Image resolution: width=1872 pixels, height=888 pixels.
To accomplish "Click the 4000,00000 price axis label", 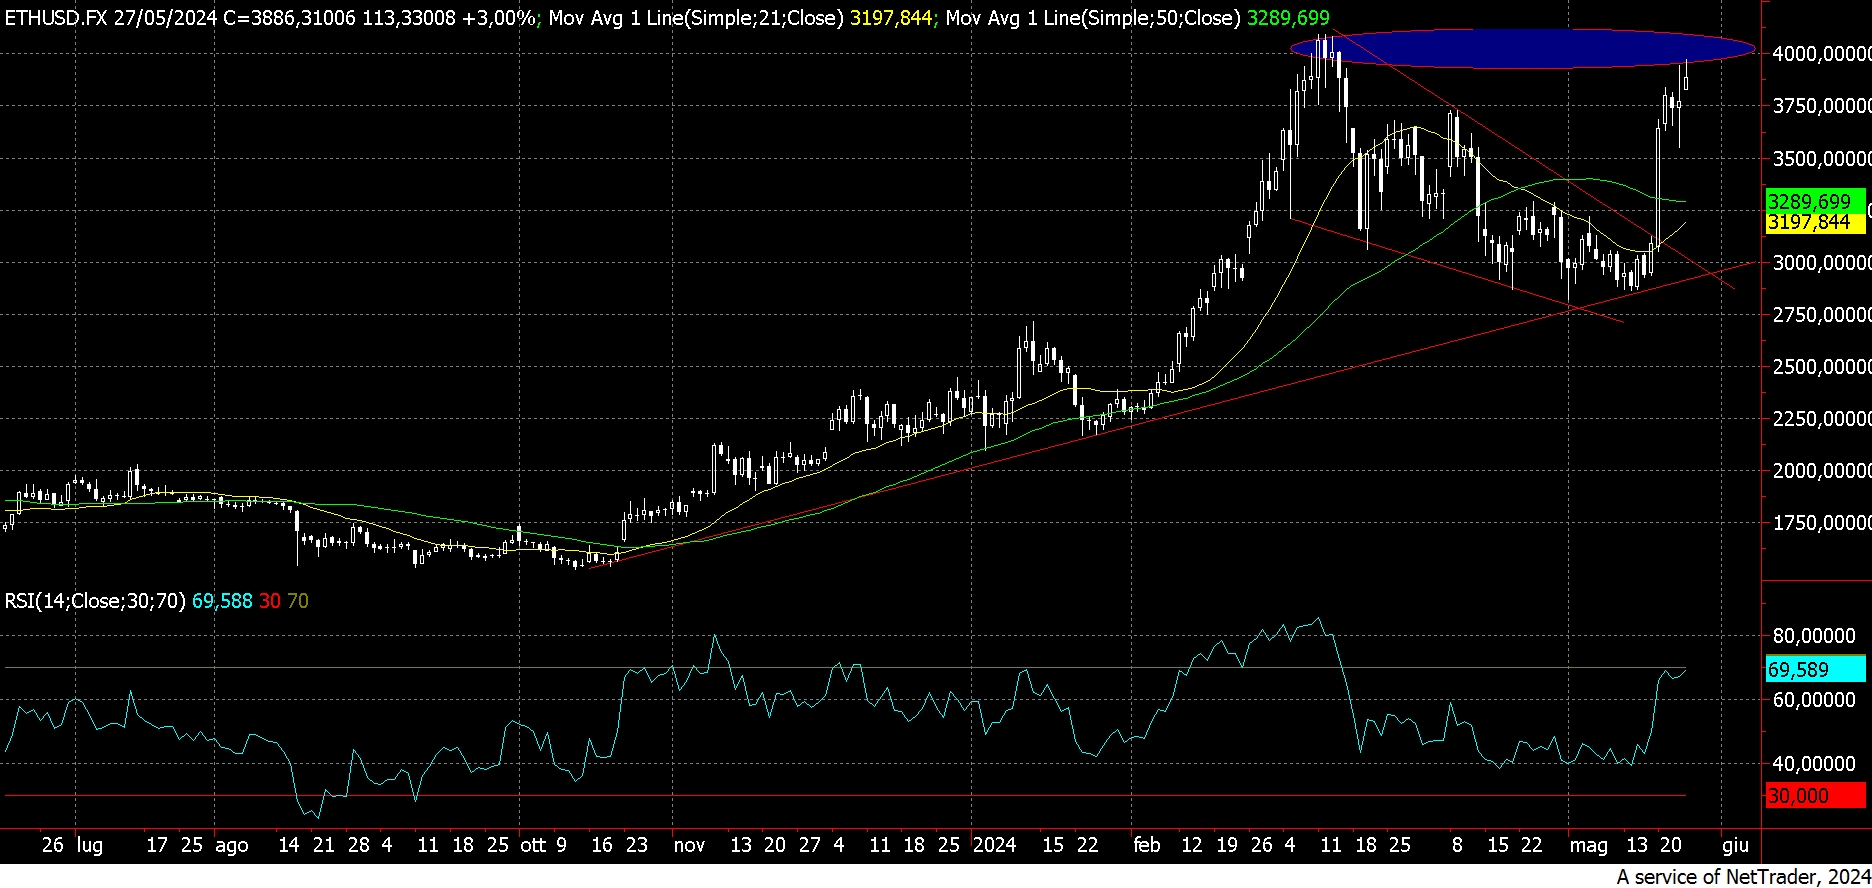I will tap(1820, 54).
